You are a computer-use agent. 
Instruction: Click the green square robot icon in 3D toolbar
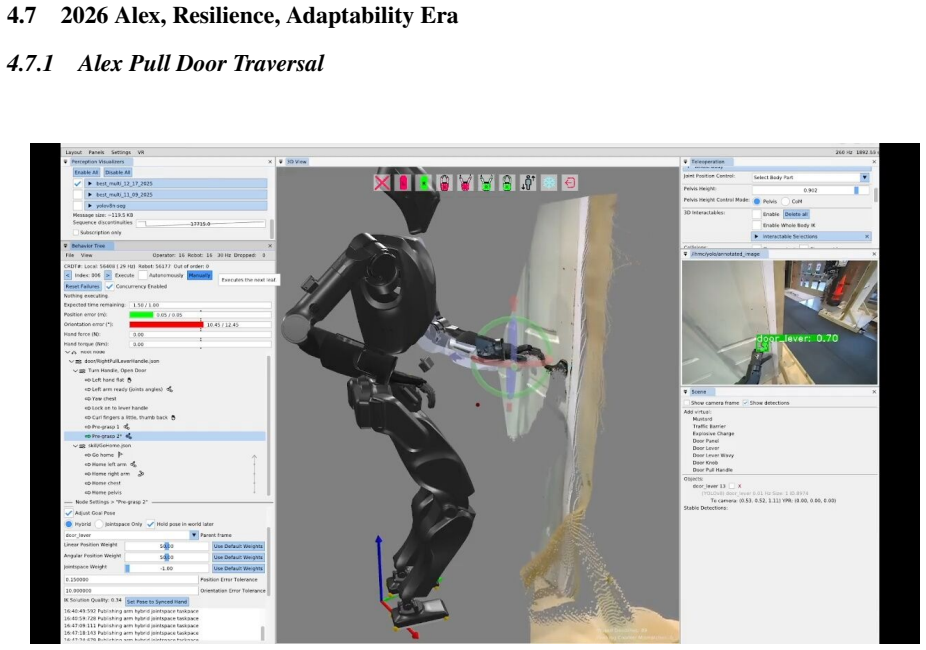tap(424, 183)
